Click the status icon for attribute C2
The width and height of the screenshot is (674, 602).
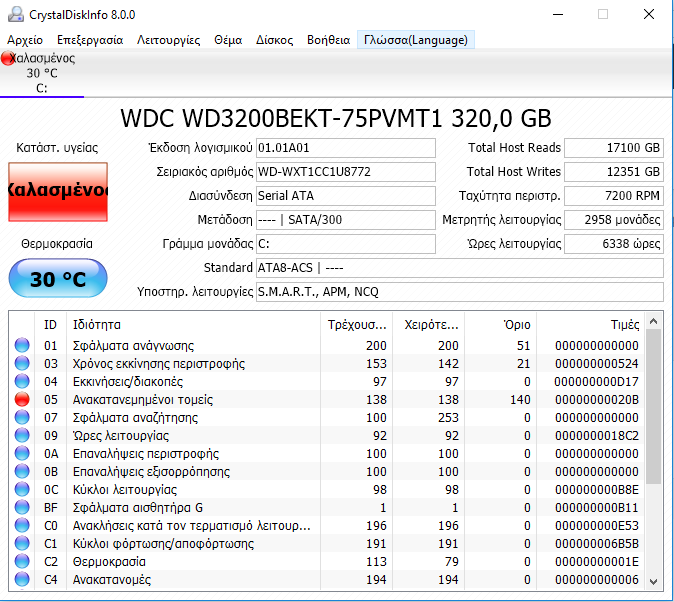point(22,562)
